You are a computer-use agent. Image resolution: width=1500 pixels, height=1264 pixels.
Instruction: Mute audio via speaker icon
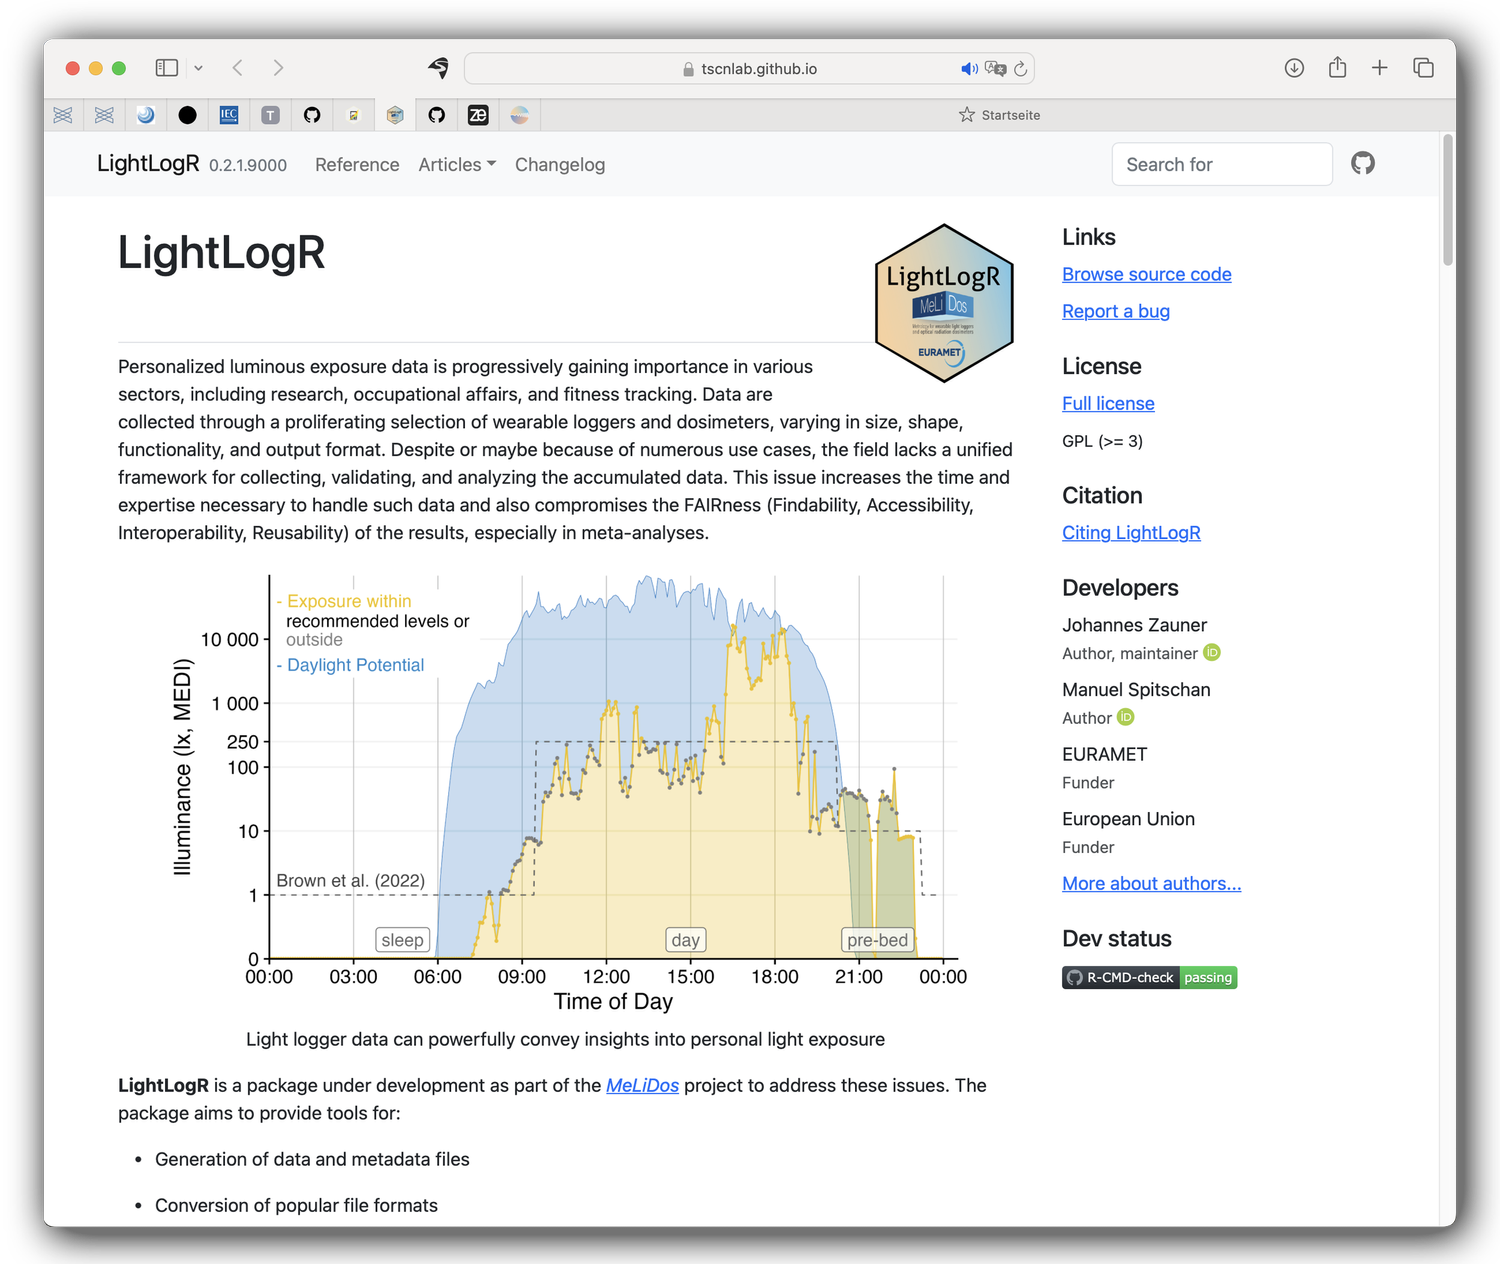[x=968, y=68]
